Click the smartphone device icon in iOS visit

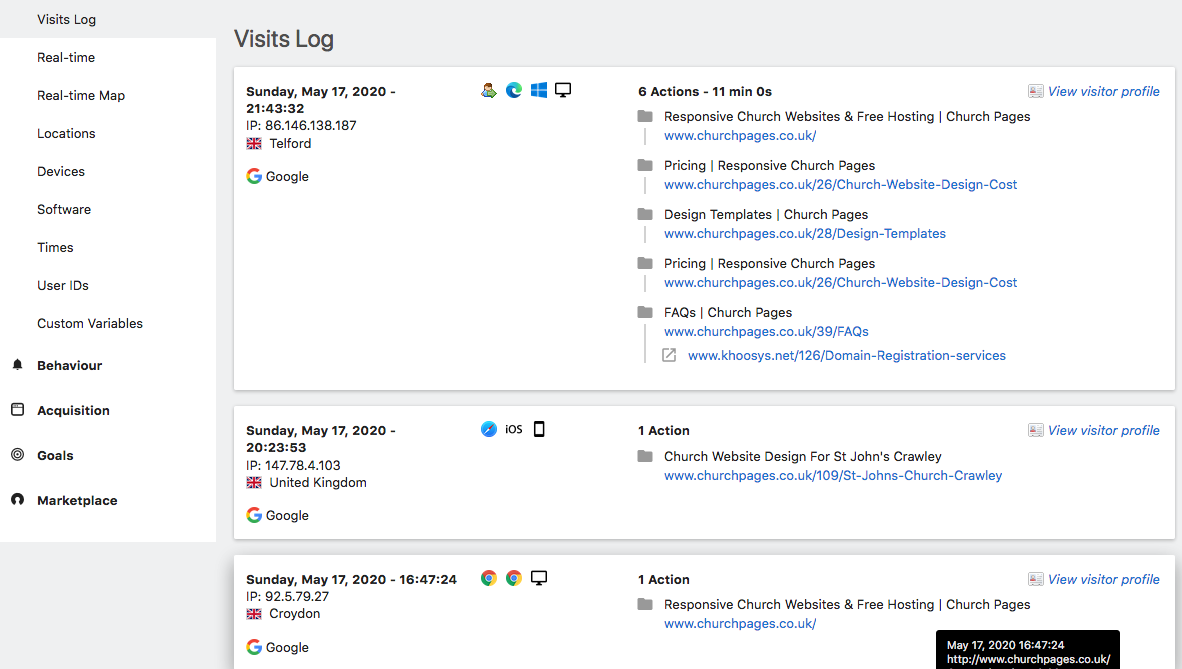539,429
